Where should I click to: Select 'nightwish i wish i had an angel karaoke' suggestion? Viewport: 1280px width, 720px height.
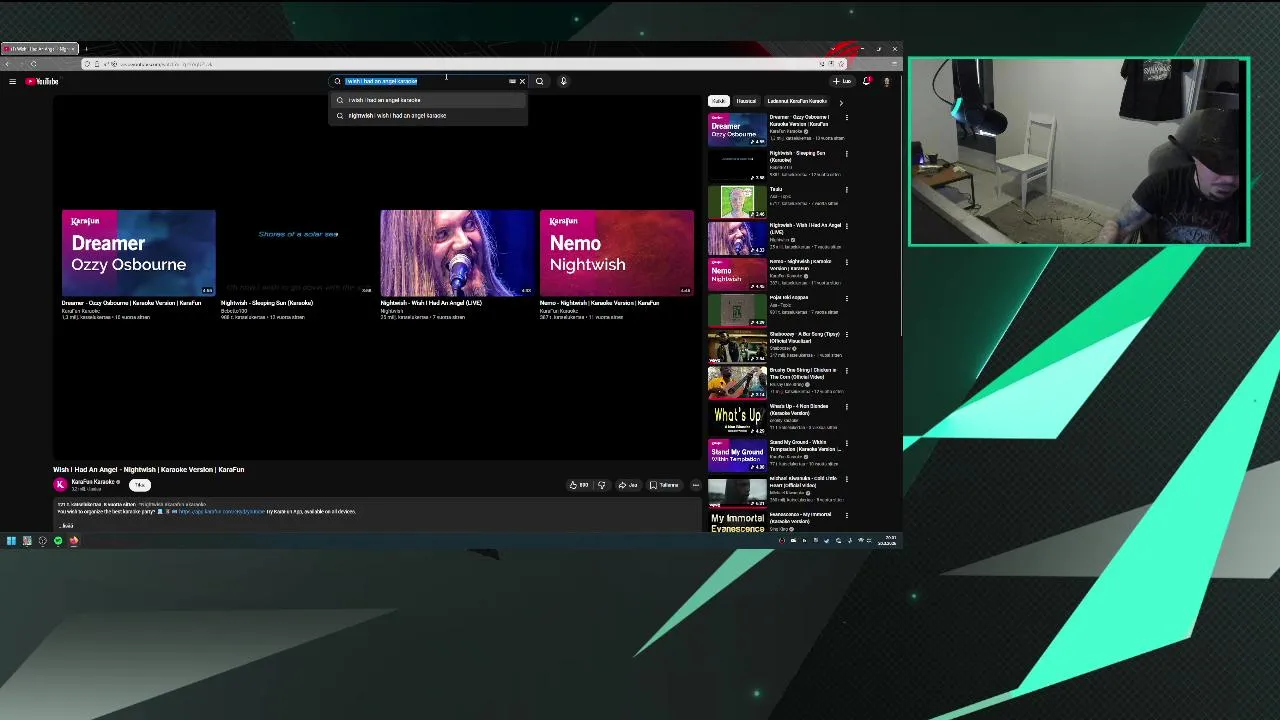point(428,115)
